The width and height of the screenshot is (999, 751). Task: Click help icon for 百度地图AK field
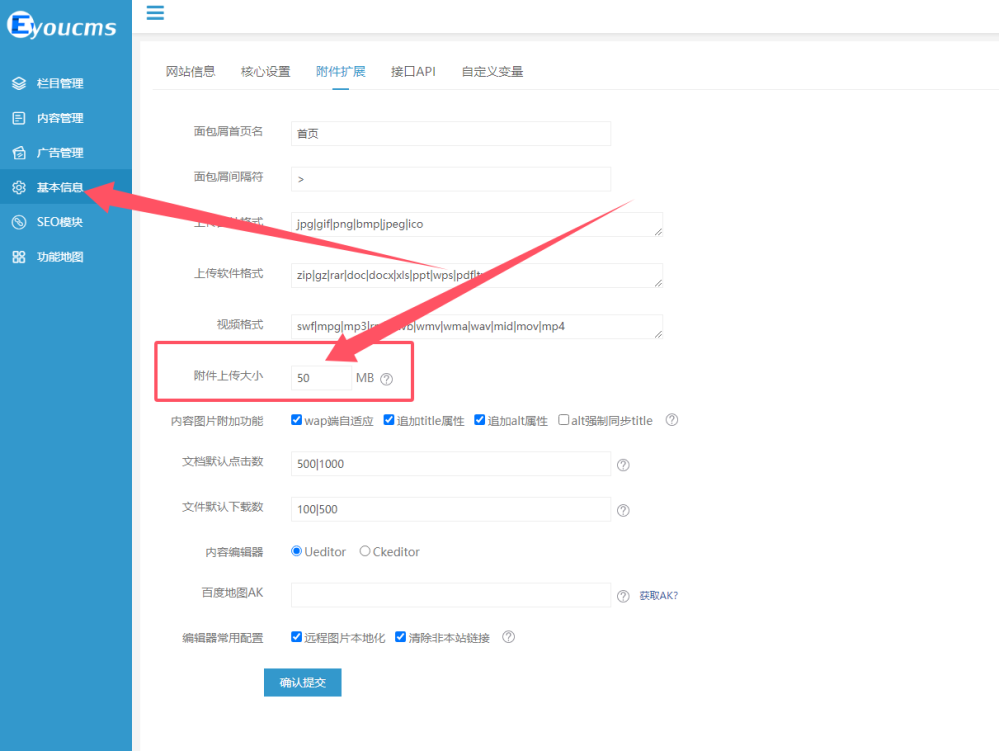(x=623, y=596)
